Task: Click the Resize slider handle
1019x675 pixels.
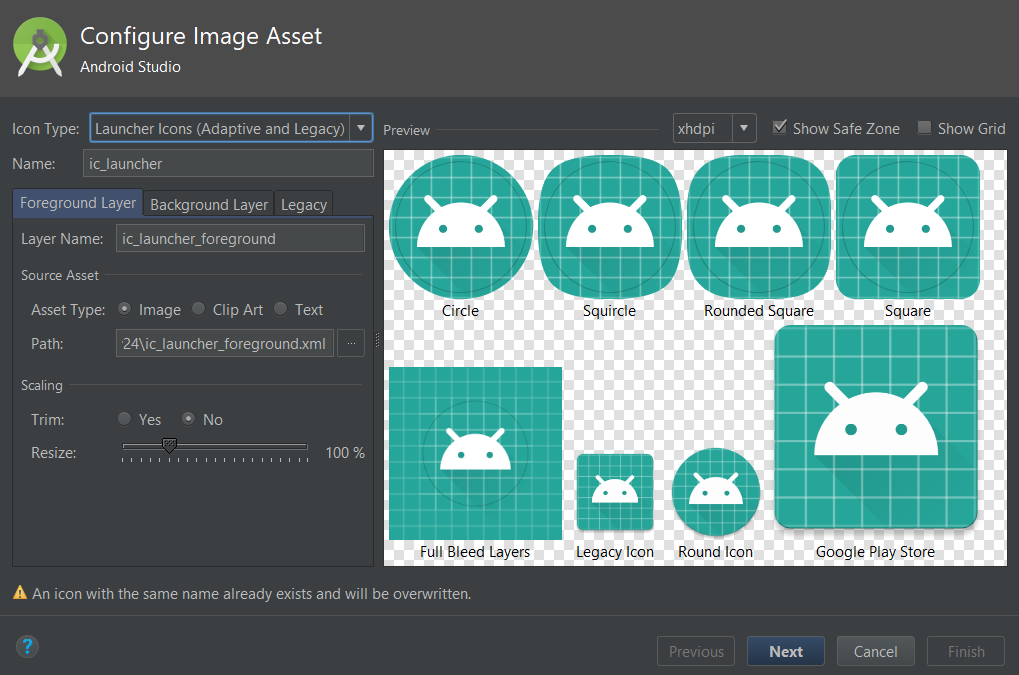Action: [x=169, y=445]
